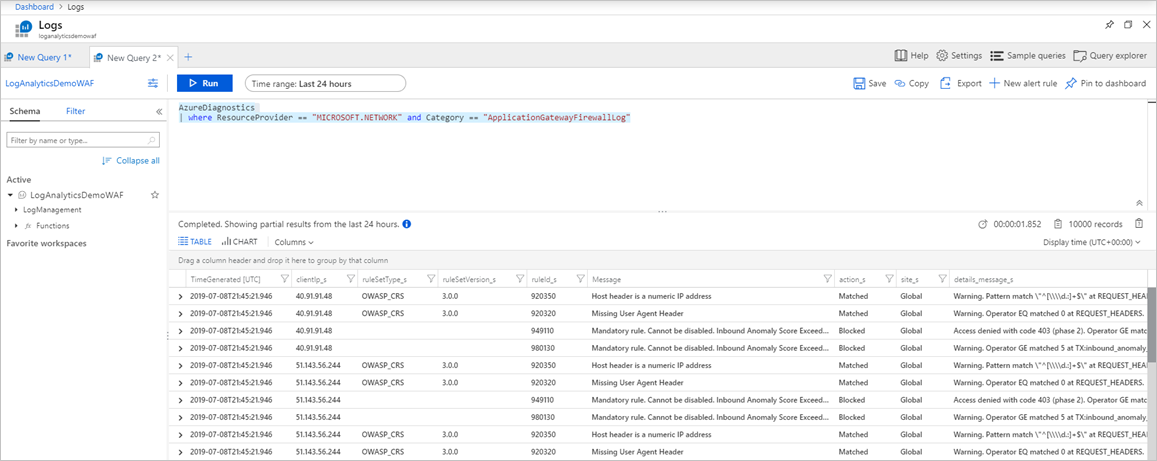The height and width of the screenshot is (461, 1157).
Task: Open workspace scope settings icon
Action: tap(153, 84)
